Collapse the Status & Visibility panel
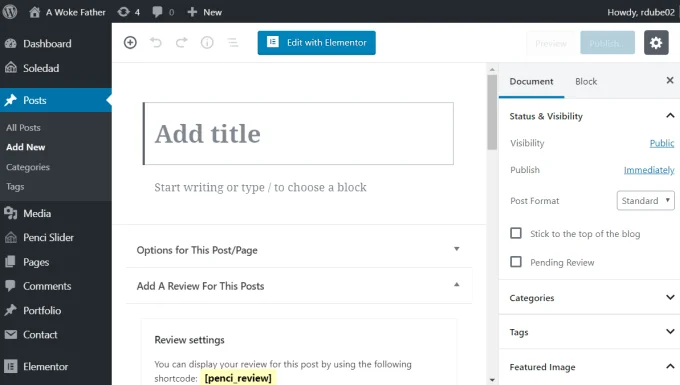 589,116
